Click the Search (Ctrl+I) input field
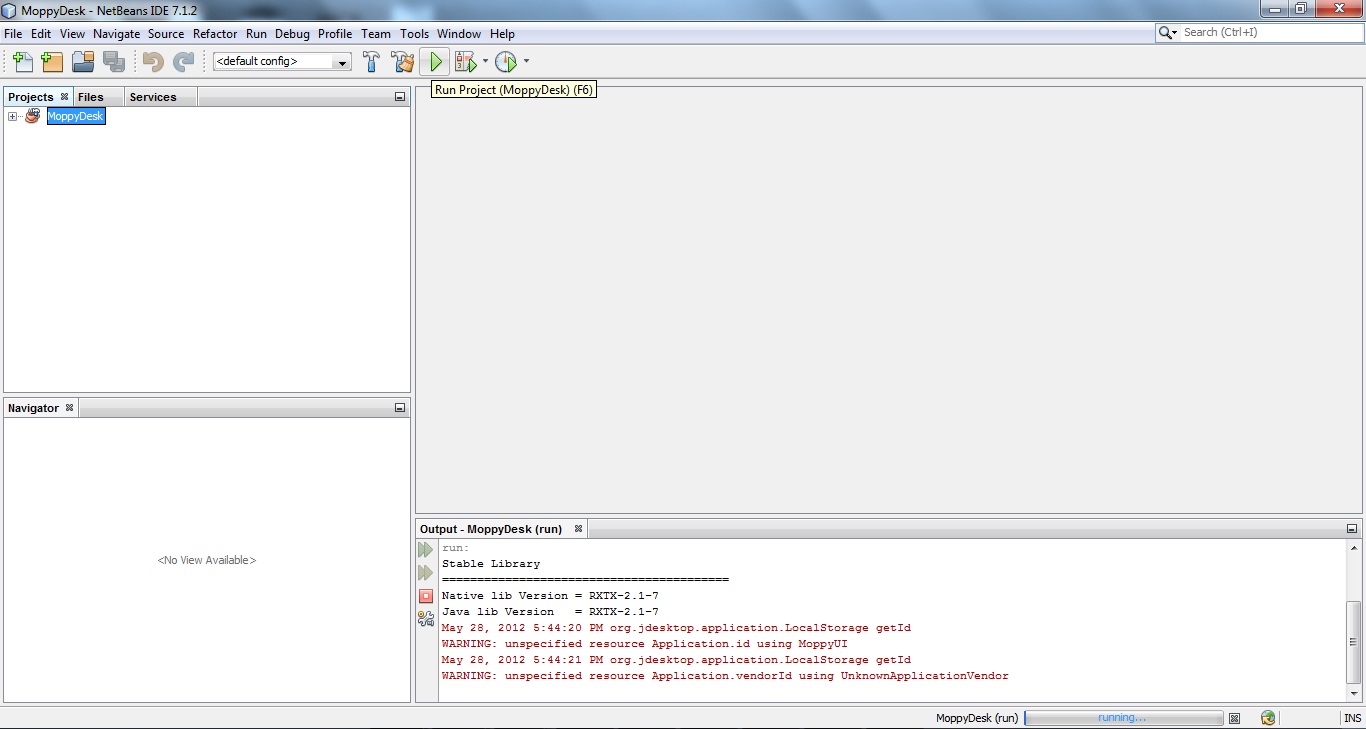The height and width of the screenshot is (729, 1366). click(1270, 33)
